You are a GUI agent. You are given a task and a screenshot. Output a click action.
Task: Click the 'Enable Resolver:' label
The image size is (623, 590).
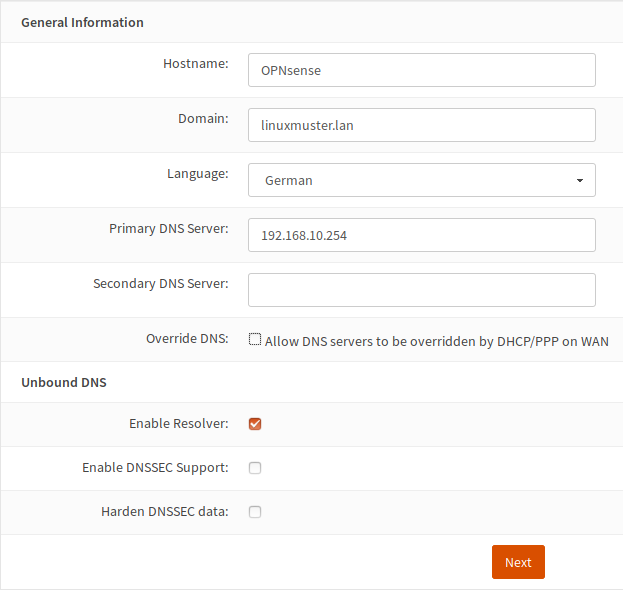(179, 424)
